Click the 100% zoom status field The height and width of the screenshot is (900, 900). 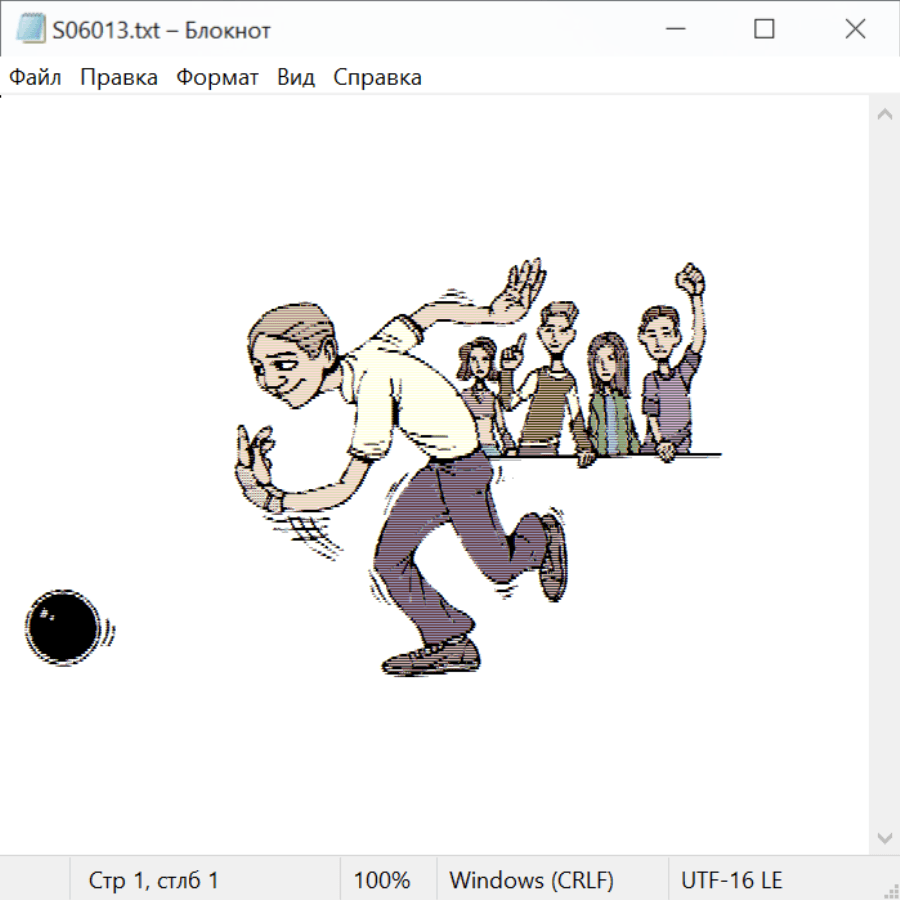coord(382,881)
